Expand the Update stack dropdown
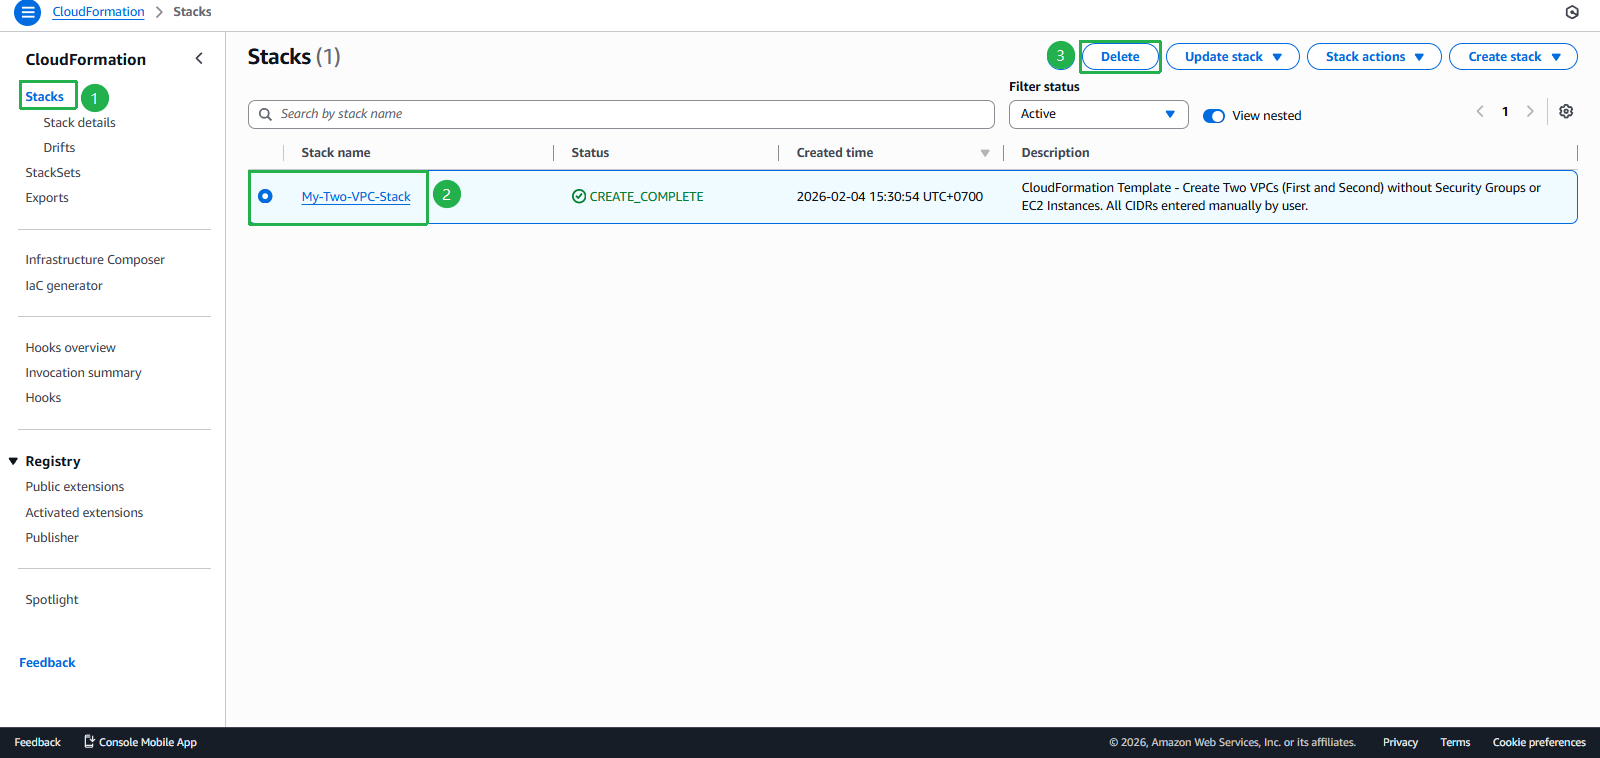 point(1233,57)
